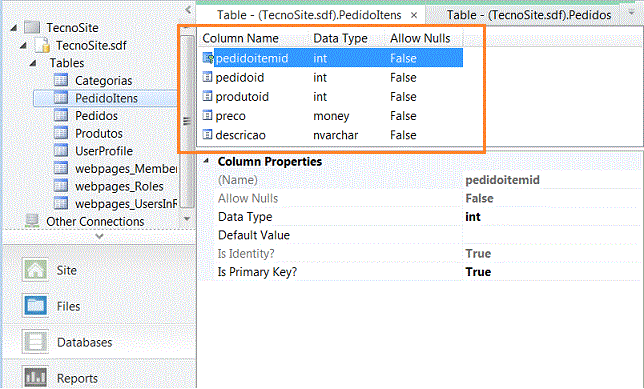The width and height of the screenshot is (644, 389).
Task: Click the Default Value property field
Action: point(552,235)
